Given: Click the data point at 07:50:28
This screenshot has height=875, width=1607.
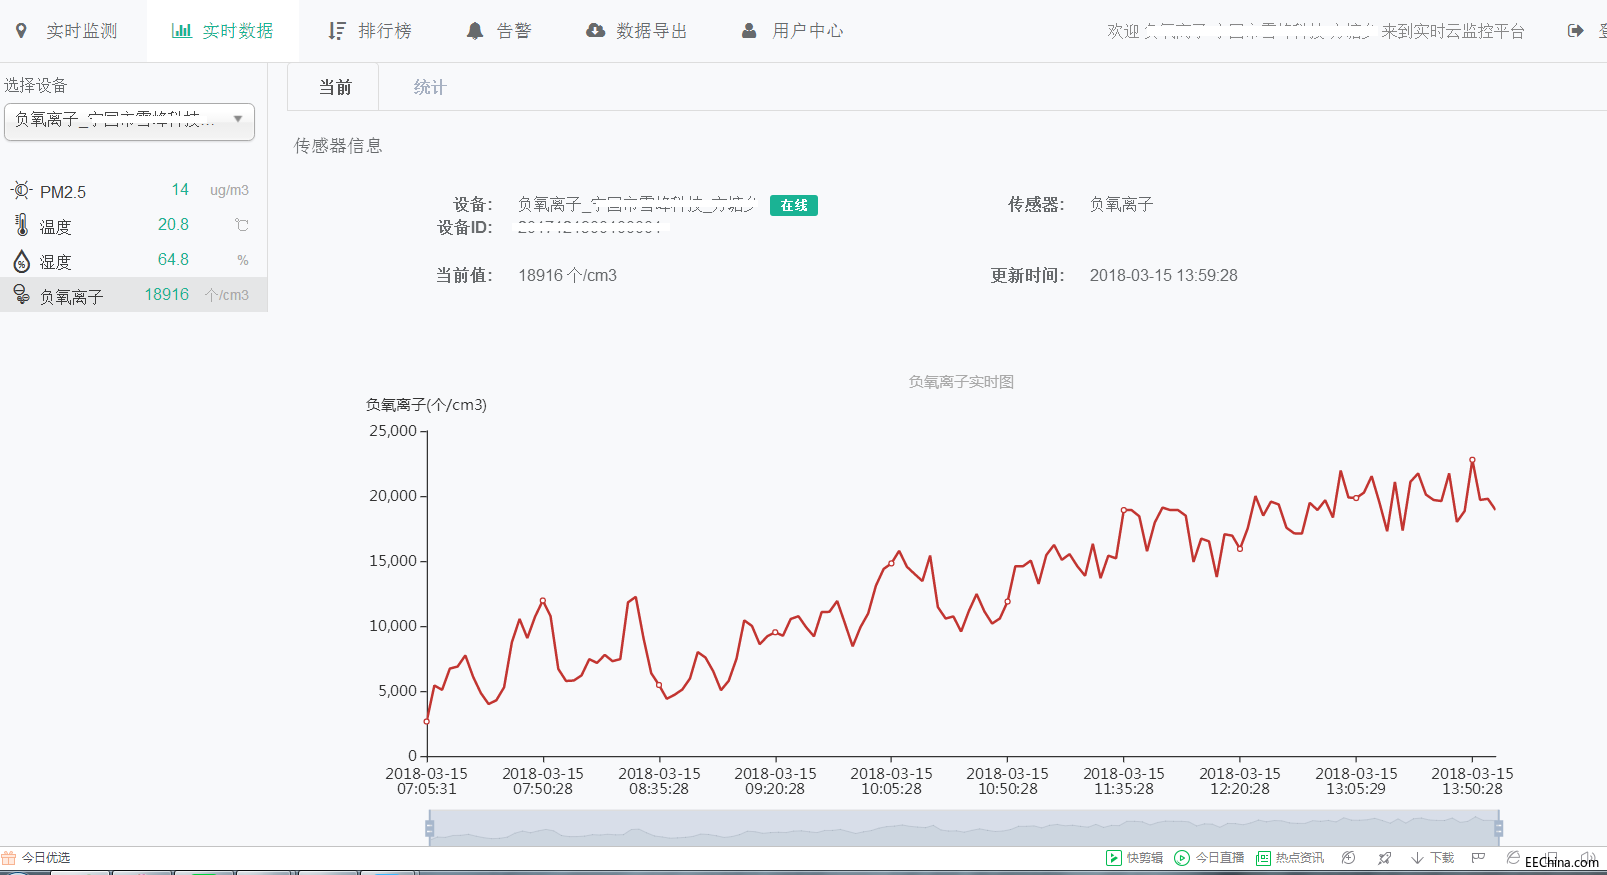Looking at the screenshot, I should pos(543,601).
